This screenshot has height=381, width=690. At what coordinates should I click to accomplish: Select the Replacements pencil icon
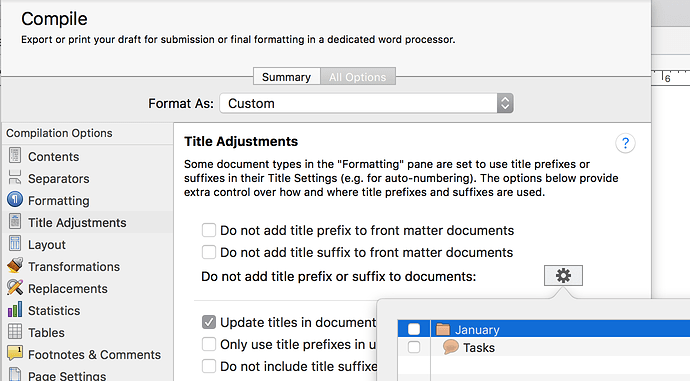click(x=15, y=288)
